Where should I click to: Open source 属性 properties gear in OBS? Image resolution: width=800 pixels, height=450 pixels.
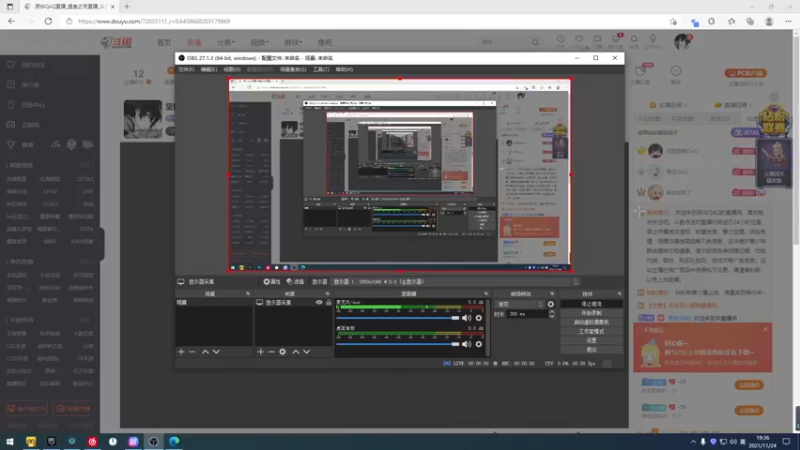(271, 282)
